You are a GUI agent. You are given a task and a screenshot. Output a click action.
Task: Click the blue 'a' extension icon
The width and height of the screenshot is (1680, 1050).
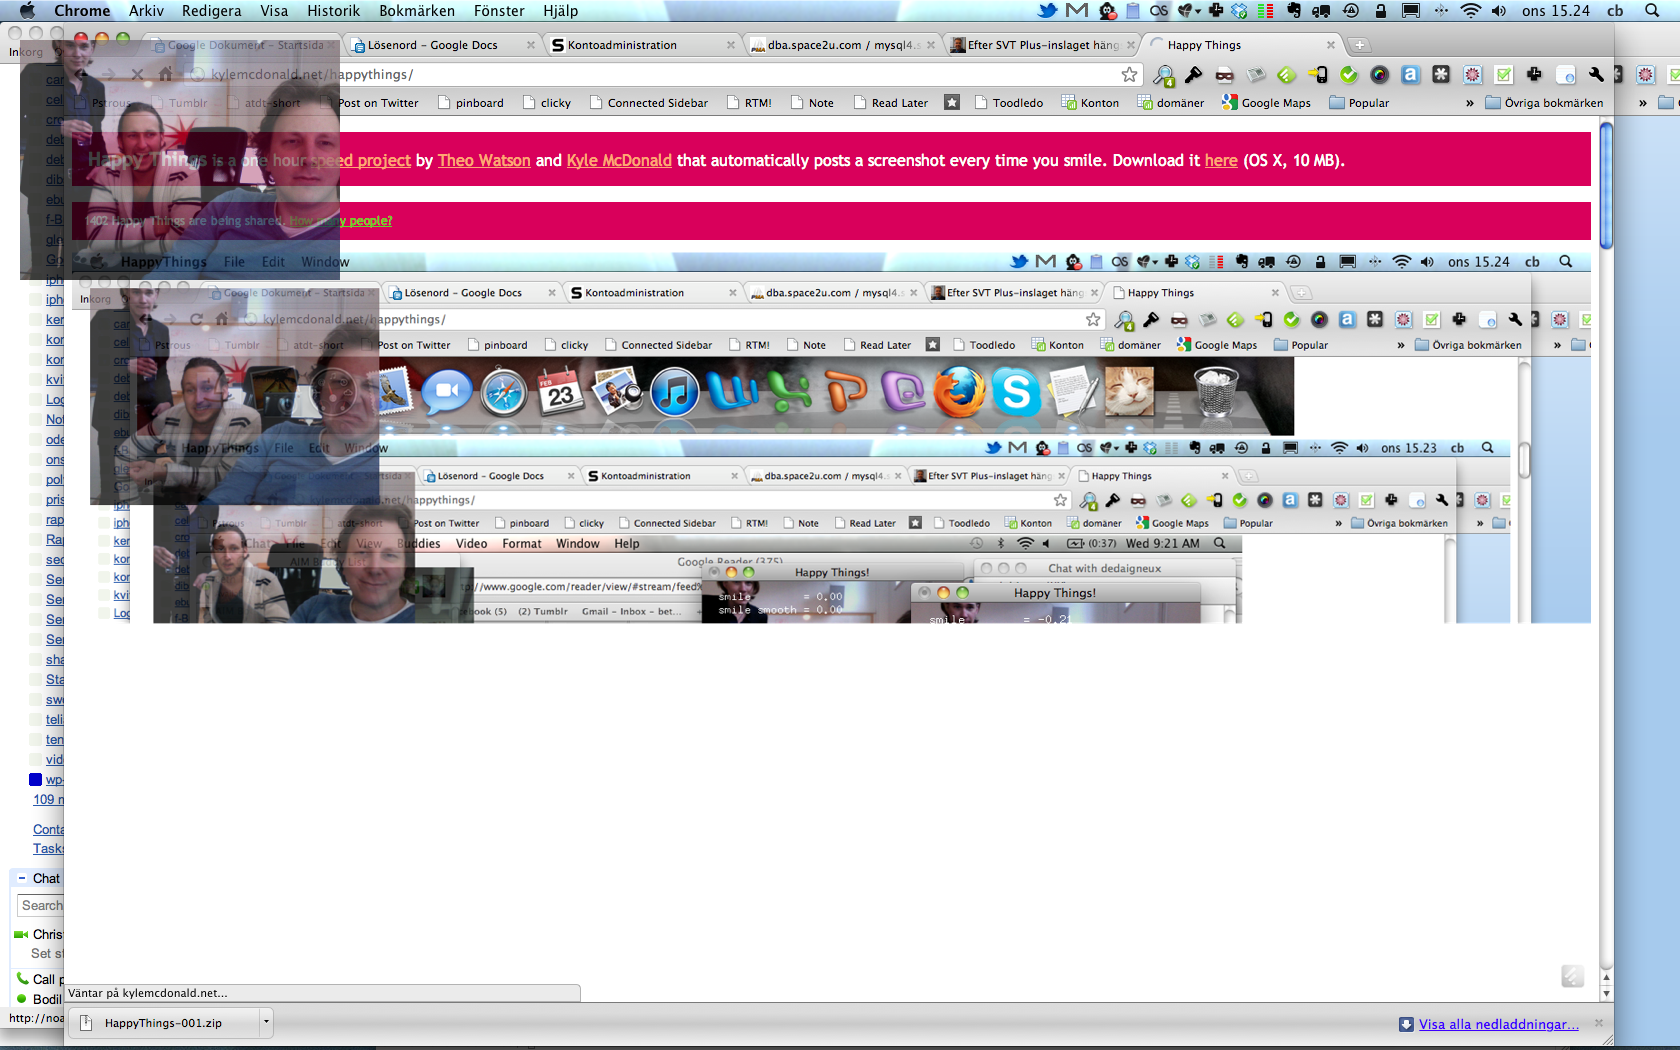1410,75
